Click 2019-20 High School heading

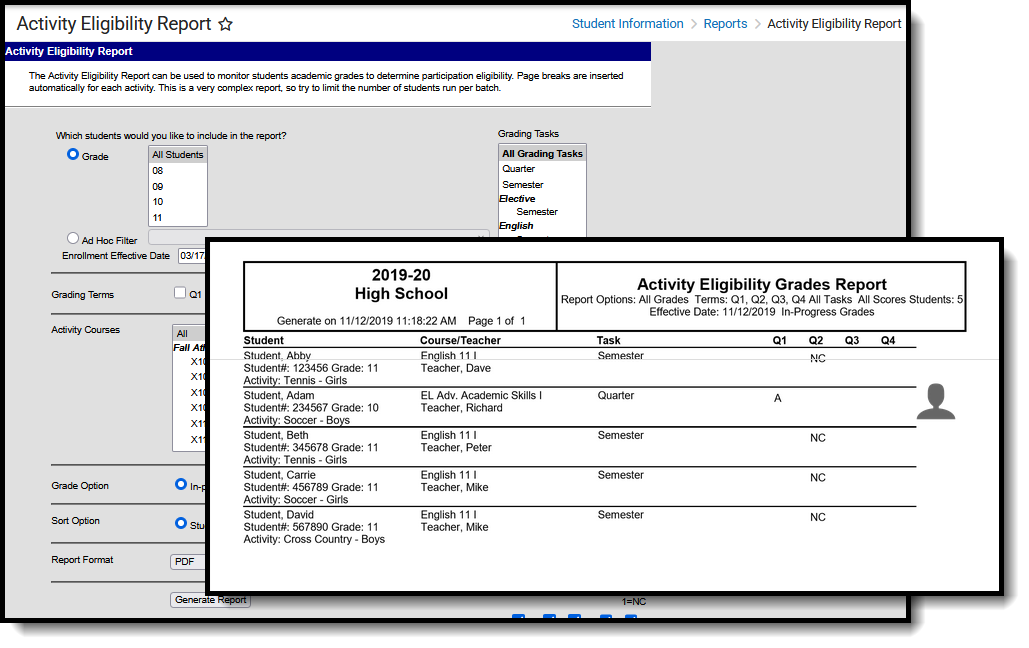click(402, 284)
